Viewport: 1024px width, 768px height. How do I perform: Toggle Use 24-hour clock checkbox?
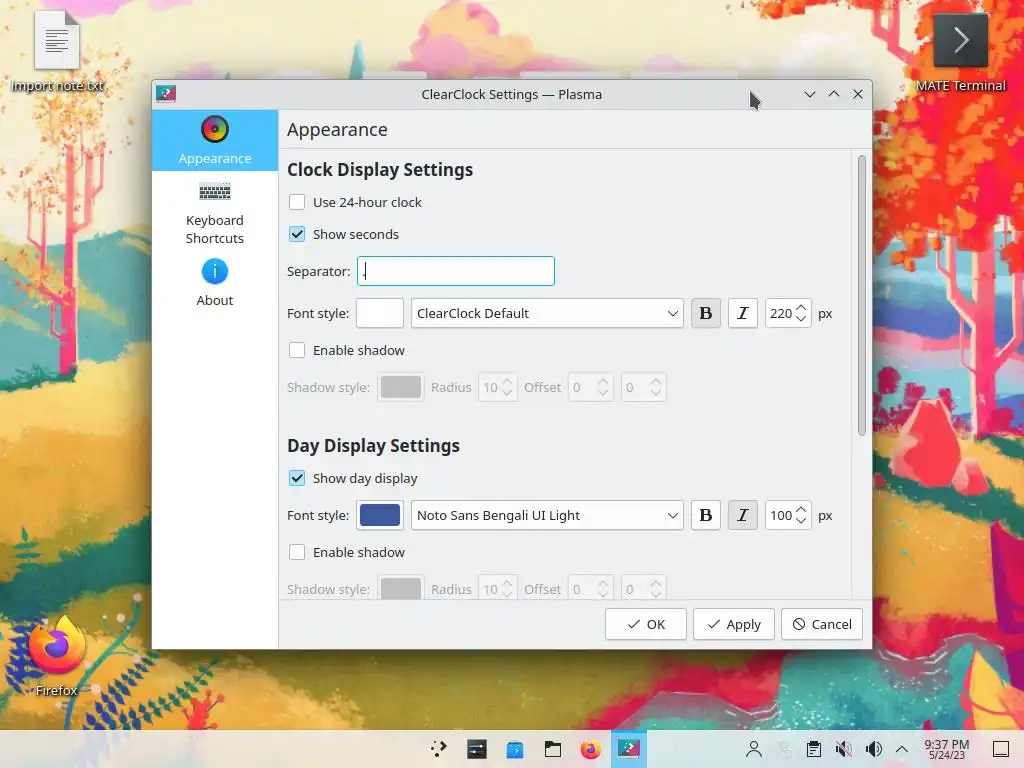pos(297,202)
